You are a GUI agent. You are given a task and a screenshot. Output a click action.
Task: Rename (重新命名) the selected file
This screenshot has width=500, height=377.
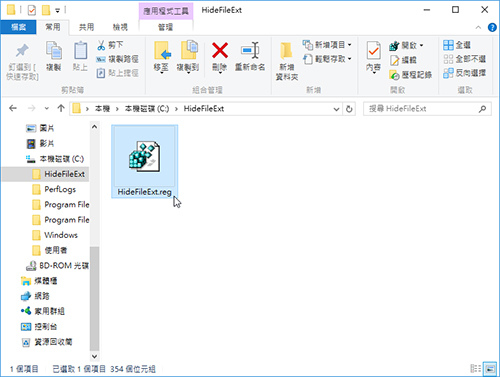(x=250, y=57)
